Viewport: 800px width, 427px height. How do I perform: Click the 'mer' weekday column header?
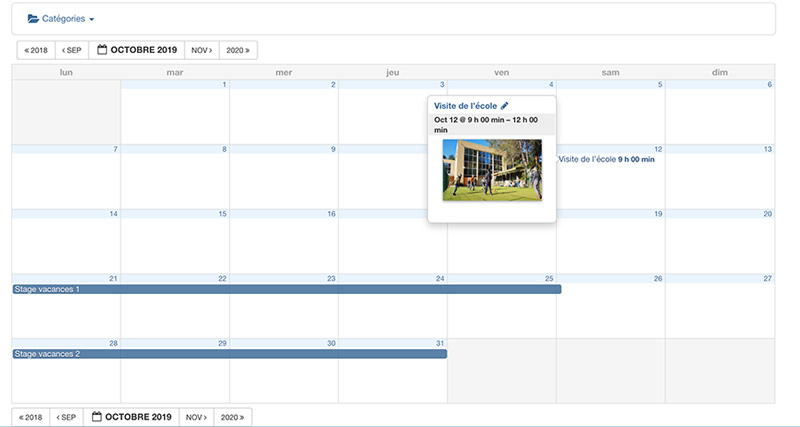(x=284, y=72)
